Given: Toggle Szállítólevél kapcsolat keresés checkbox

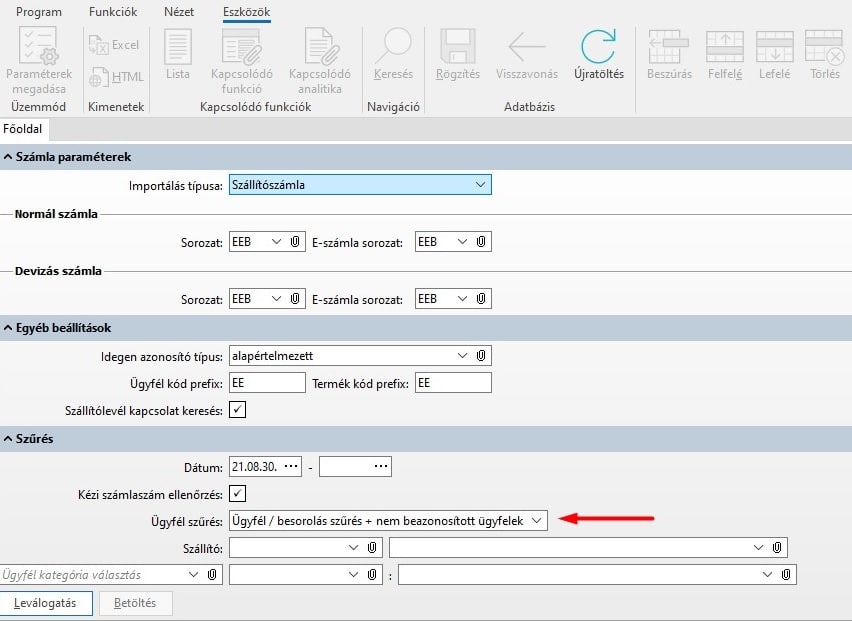Looking at the screenshot, I should 237,409.
